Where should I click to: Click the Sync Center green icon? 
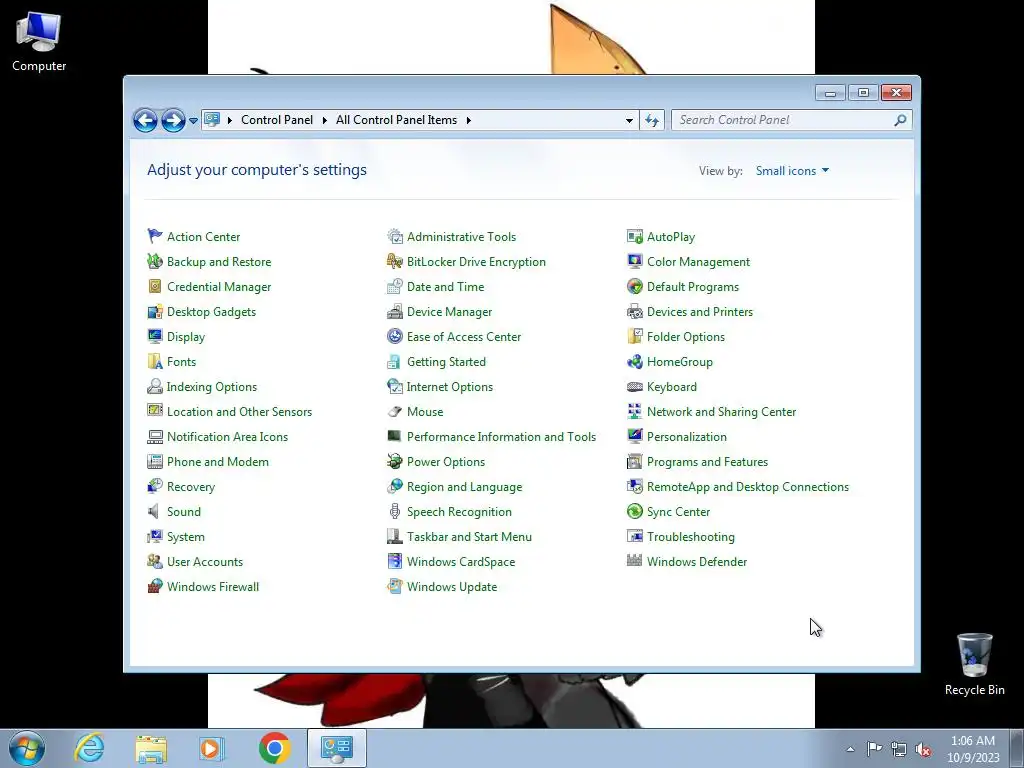[x=635, y=511]
